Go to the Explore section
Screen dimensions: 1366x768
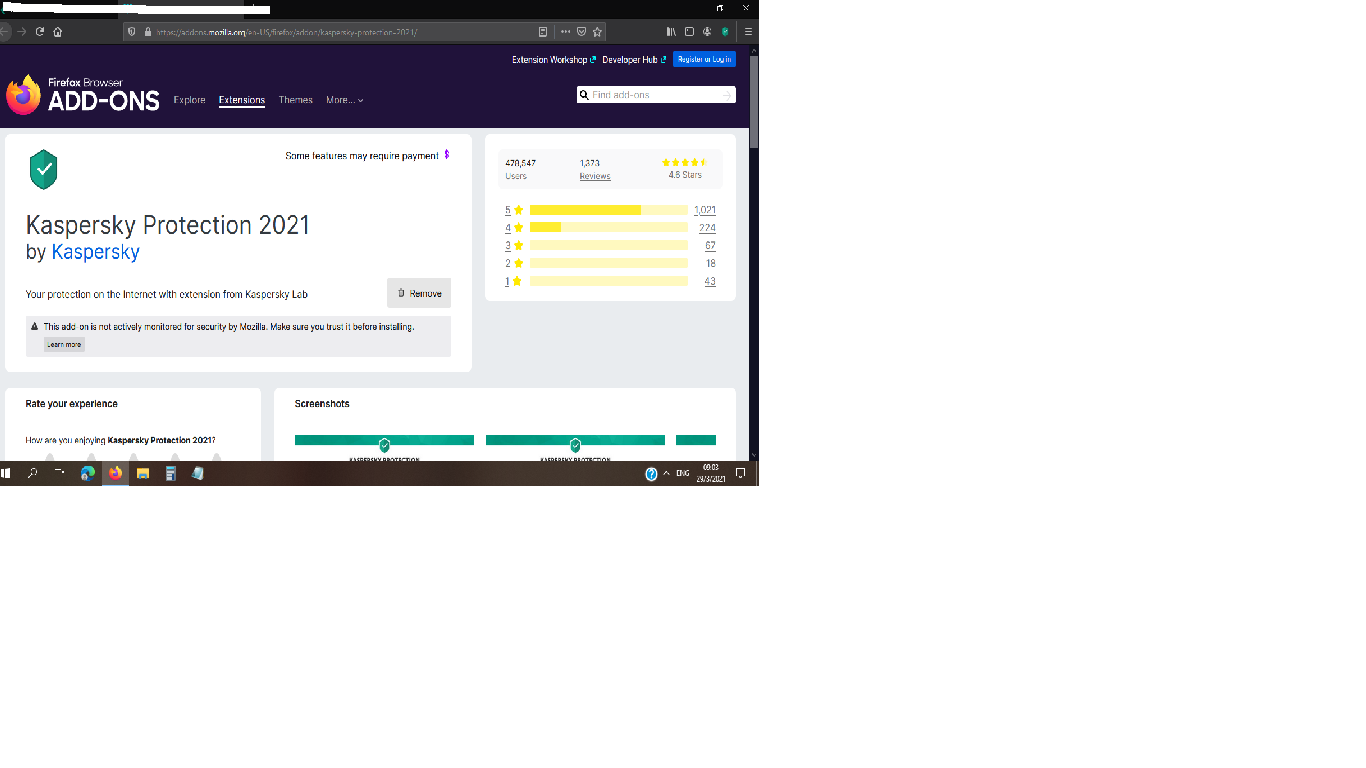[189, 100]
